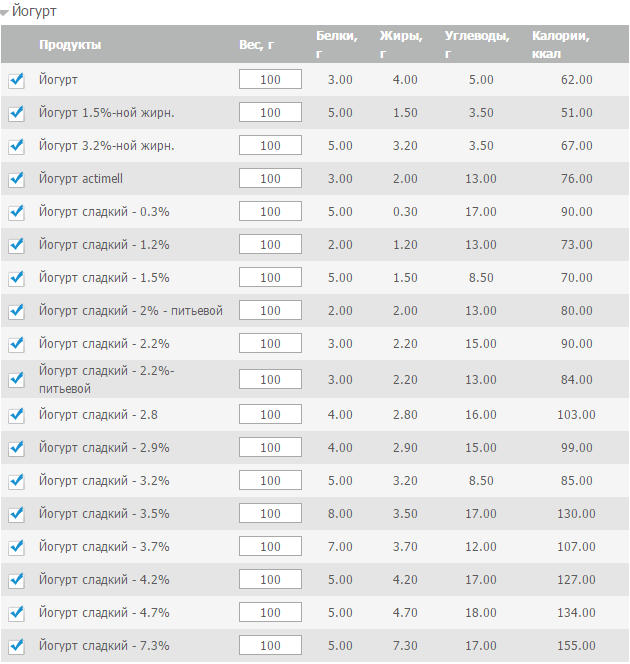630x664 pixels.
Task: Click calories value 155.00
Action: pos(576,646)
